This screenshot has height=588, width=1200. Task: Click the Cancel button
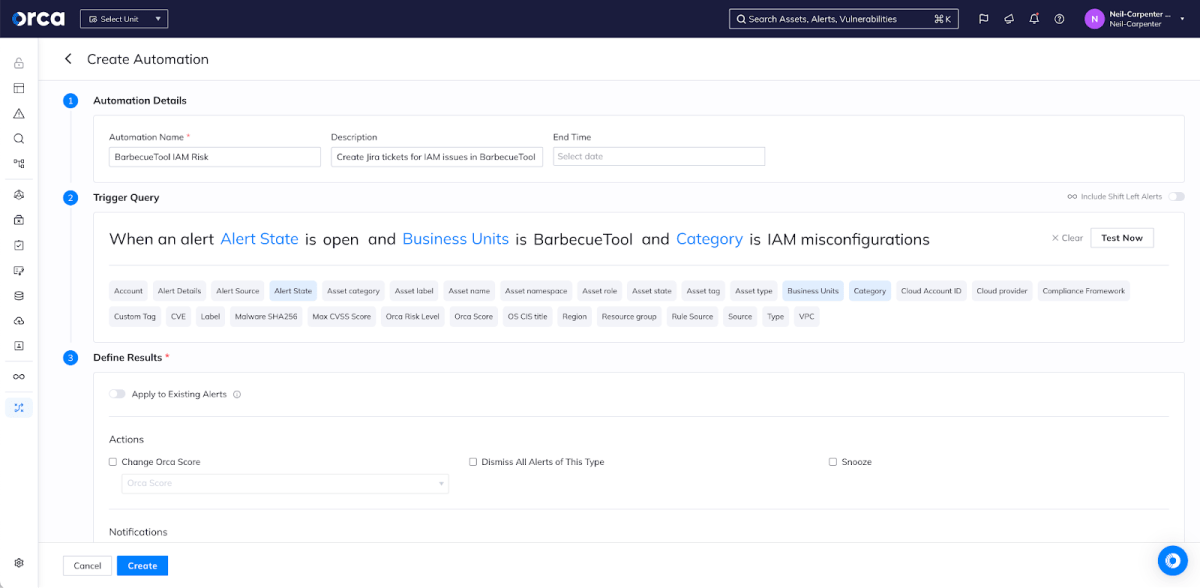tap(87, 566)
